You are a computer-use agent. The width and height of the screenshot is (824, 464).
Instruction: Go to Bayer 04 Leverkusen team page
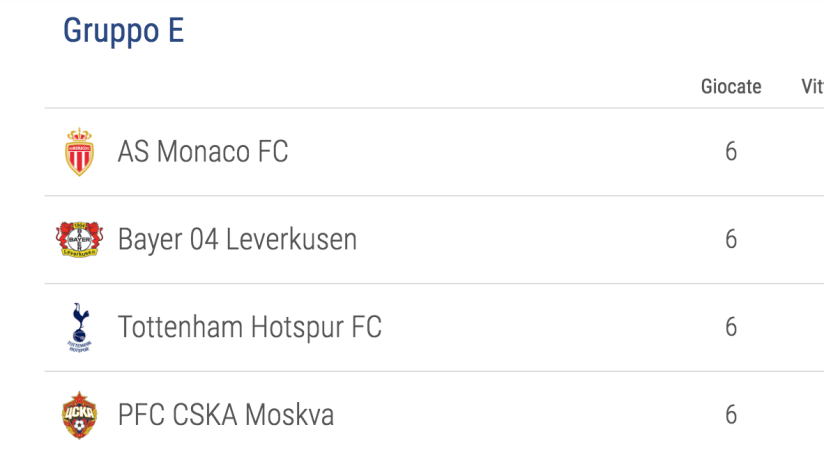[237, 240]
